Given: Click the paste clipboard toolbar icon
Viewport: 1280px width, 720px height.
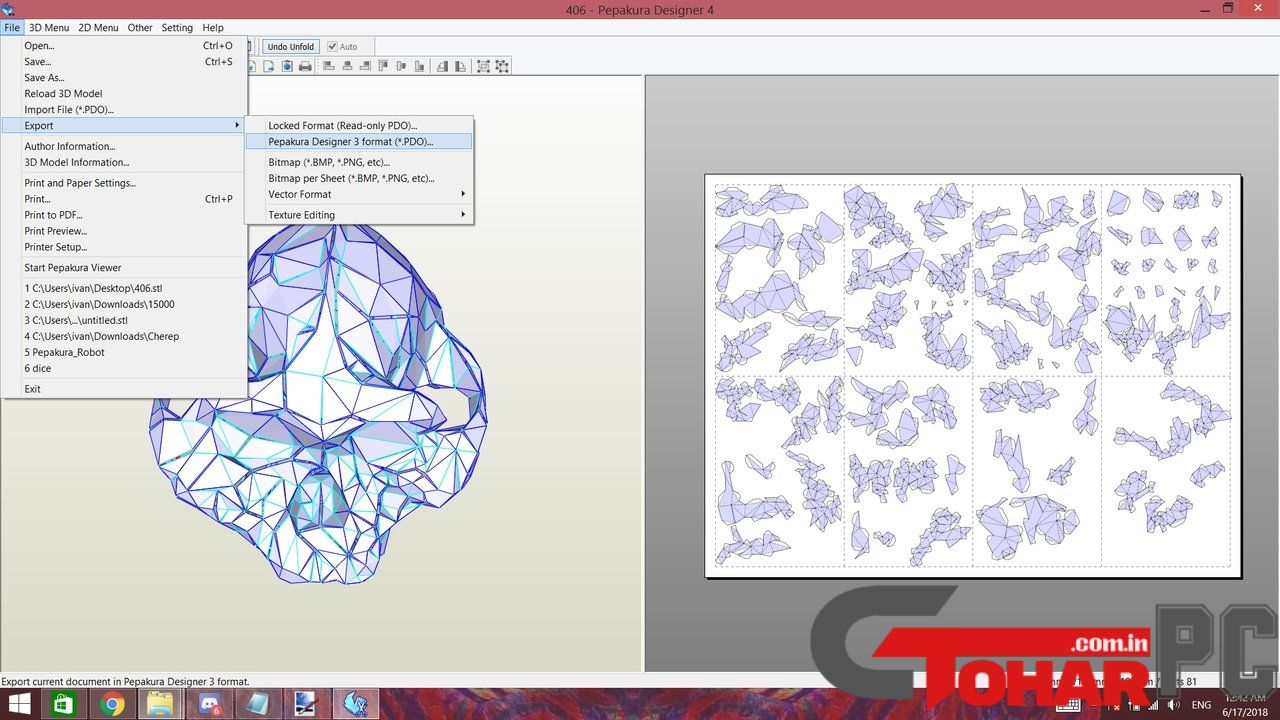Looking at the screenshot, I should (287, 66).
